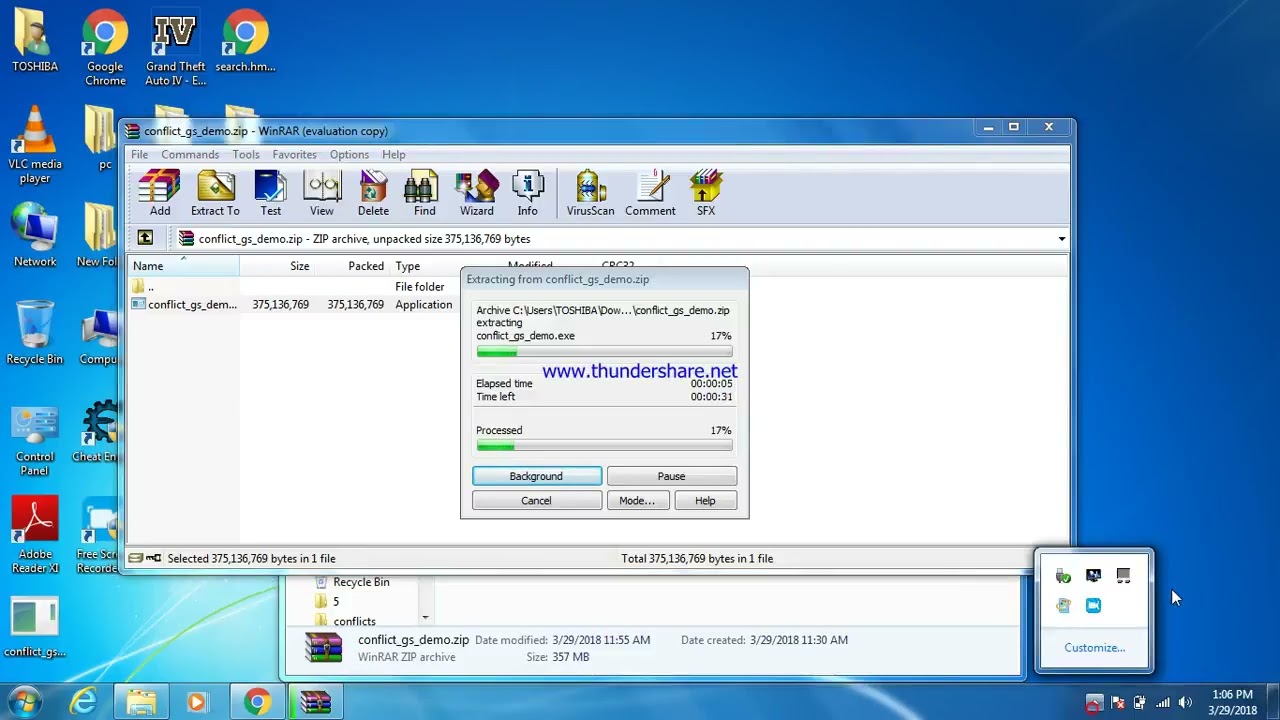
Task: Click the Help button in extraction dialog
Action: point(706,501)
